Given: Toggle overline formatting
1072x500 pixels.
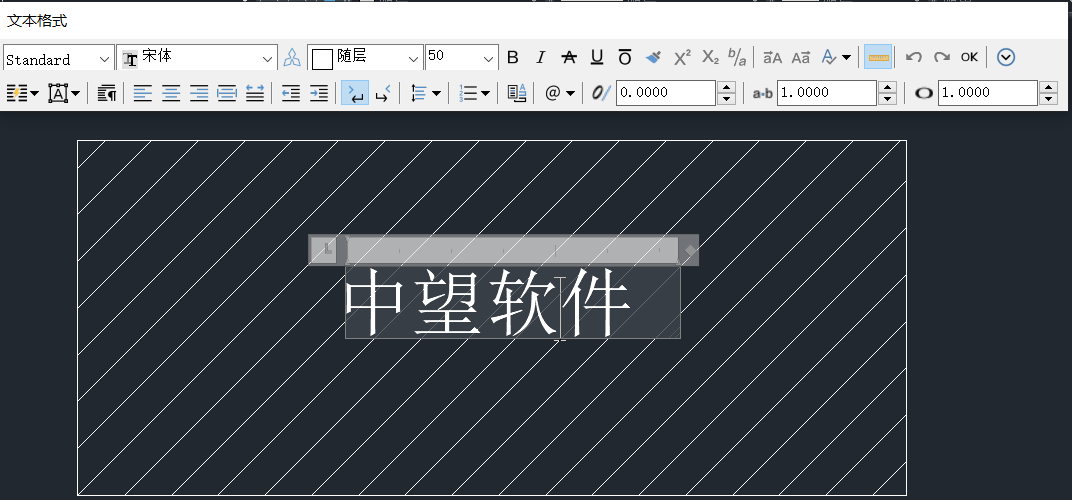Looking at the screenshot, I should [x=624, y=58].
